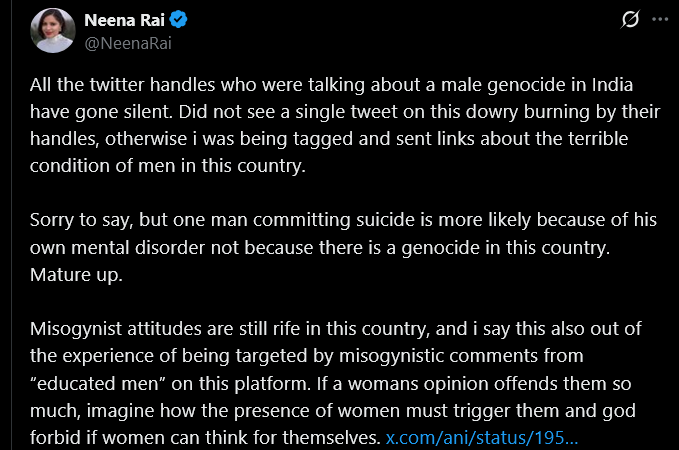679x450 pixels.
Task: Open Neena Rai's profile picture
Action: [x=49, y=32]
